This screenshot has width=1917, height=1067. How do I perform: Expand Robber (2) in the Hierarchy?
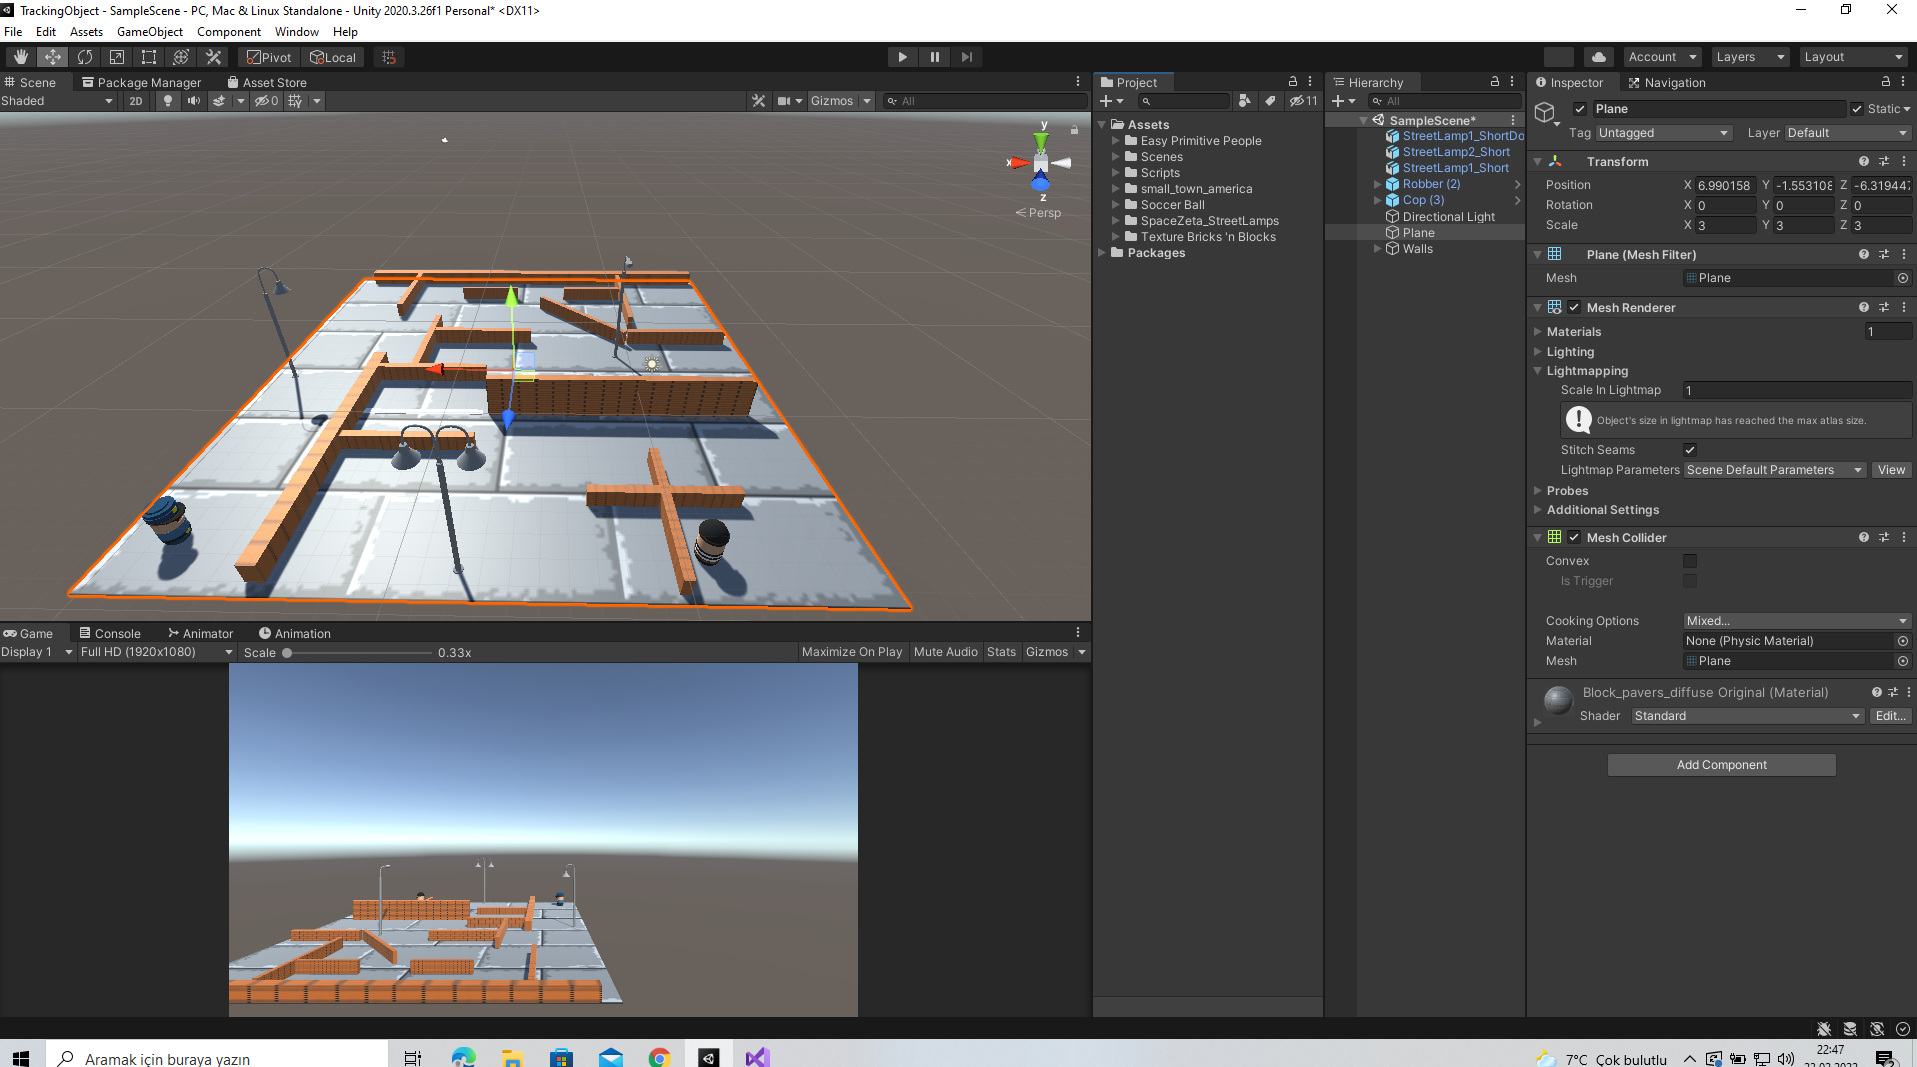[1378, 184]
